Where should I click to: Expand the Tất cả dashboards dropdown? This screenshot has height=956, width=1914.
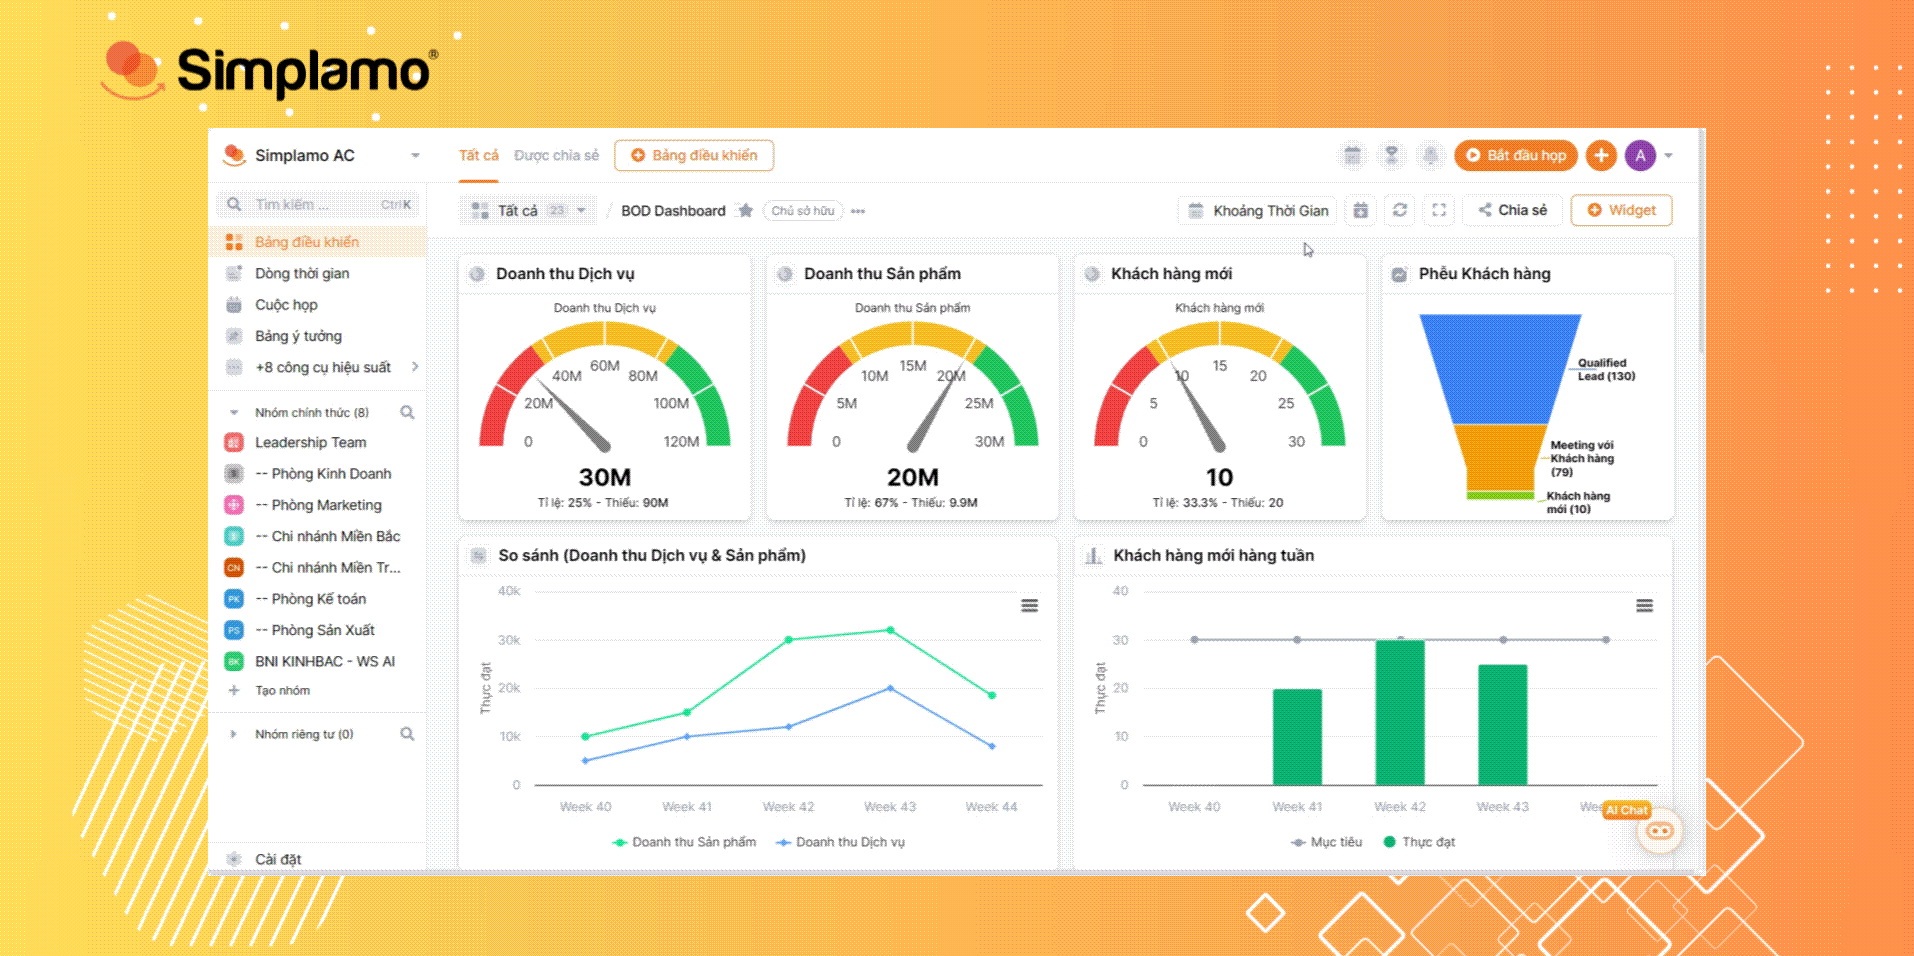[x=580, y=210]
